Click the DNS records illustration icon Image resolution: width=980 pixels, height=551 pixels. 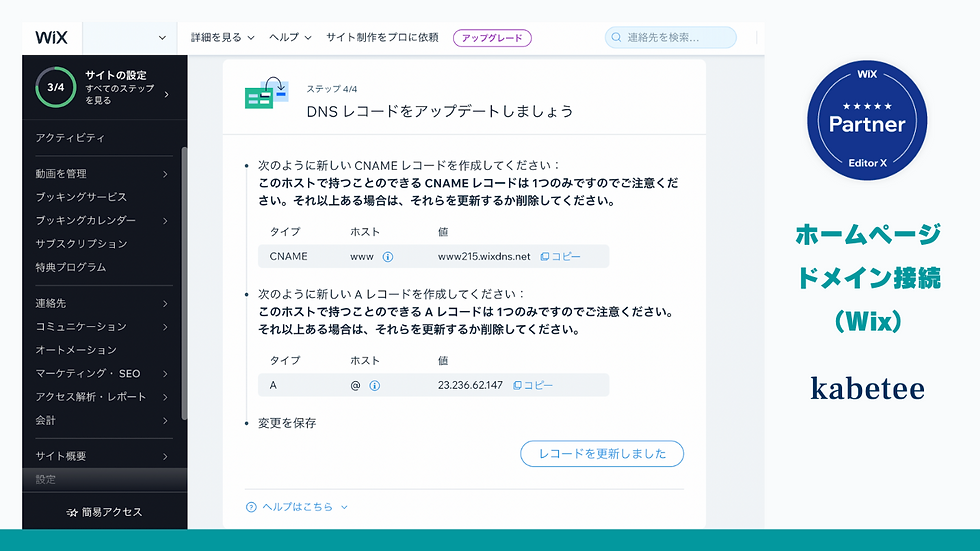266,94
